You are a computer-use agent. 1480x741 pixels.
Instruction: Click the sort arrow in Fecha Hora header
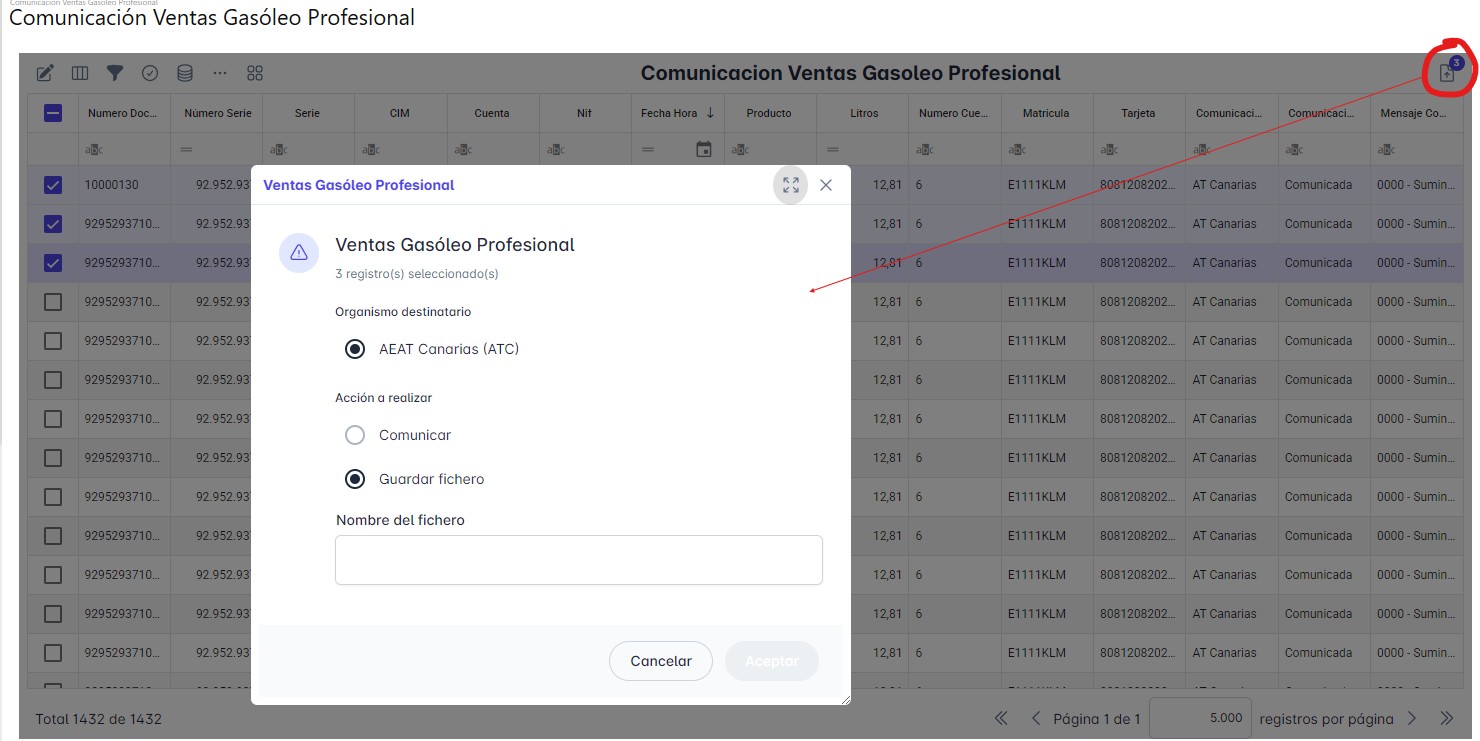tap(710, 113)
